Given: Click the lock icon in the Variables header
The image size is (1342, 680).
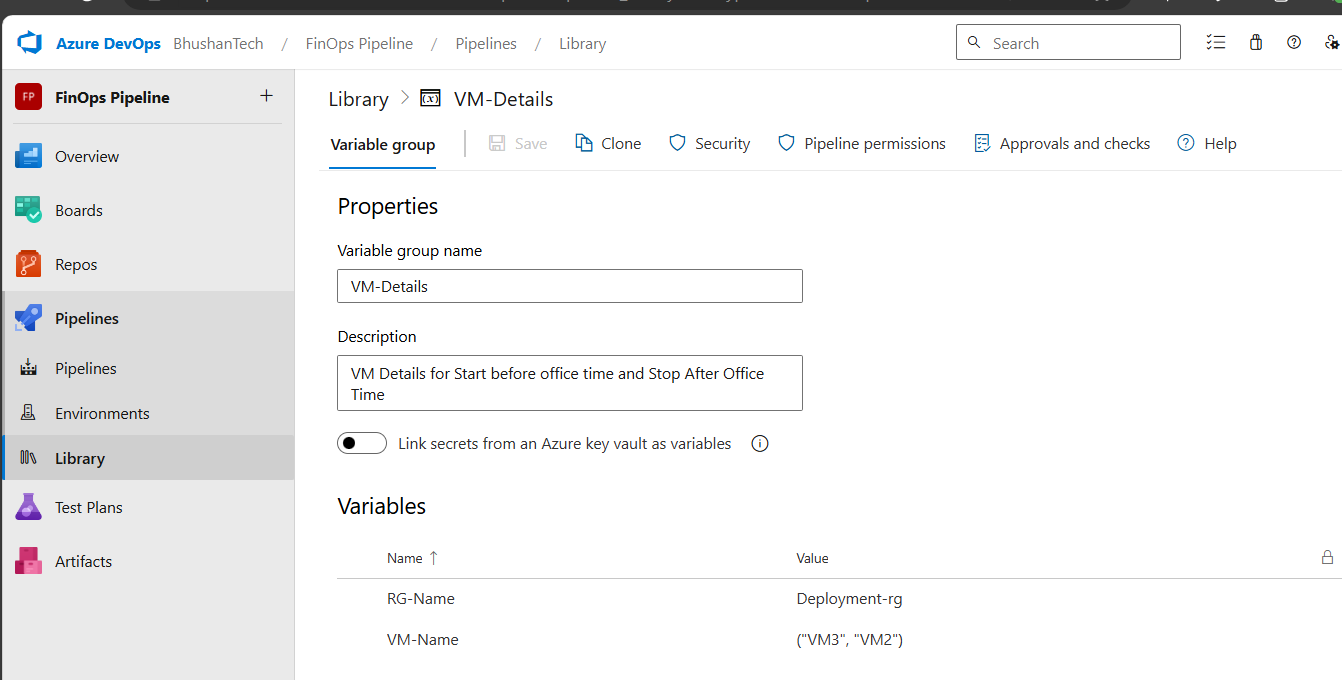Looking at the screenshot, I should (x=1327, y=557).
